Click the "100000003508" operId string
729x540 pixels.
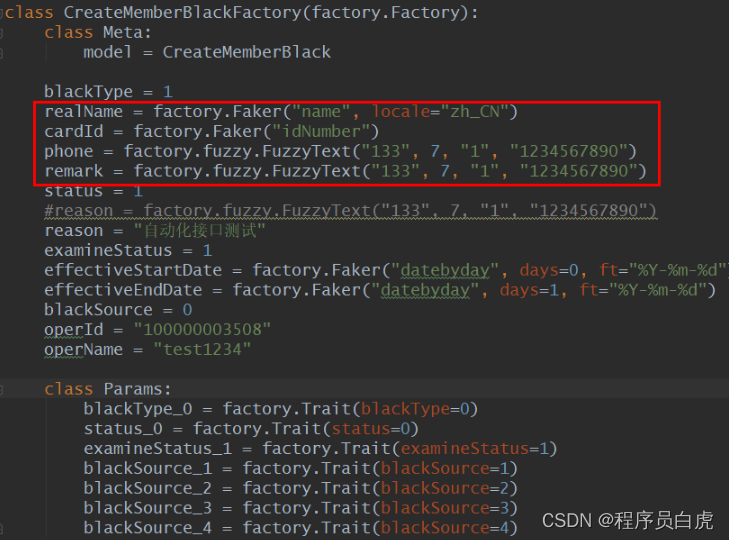point(202,330)
